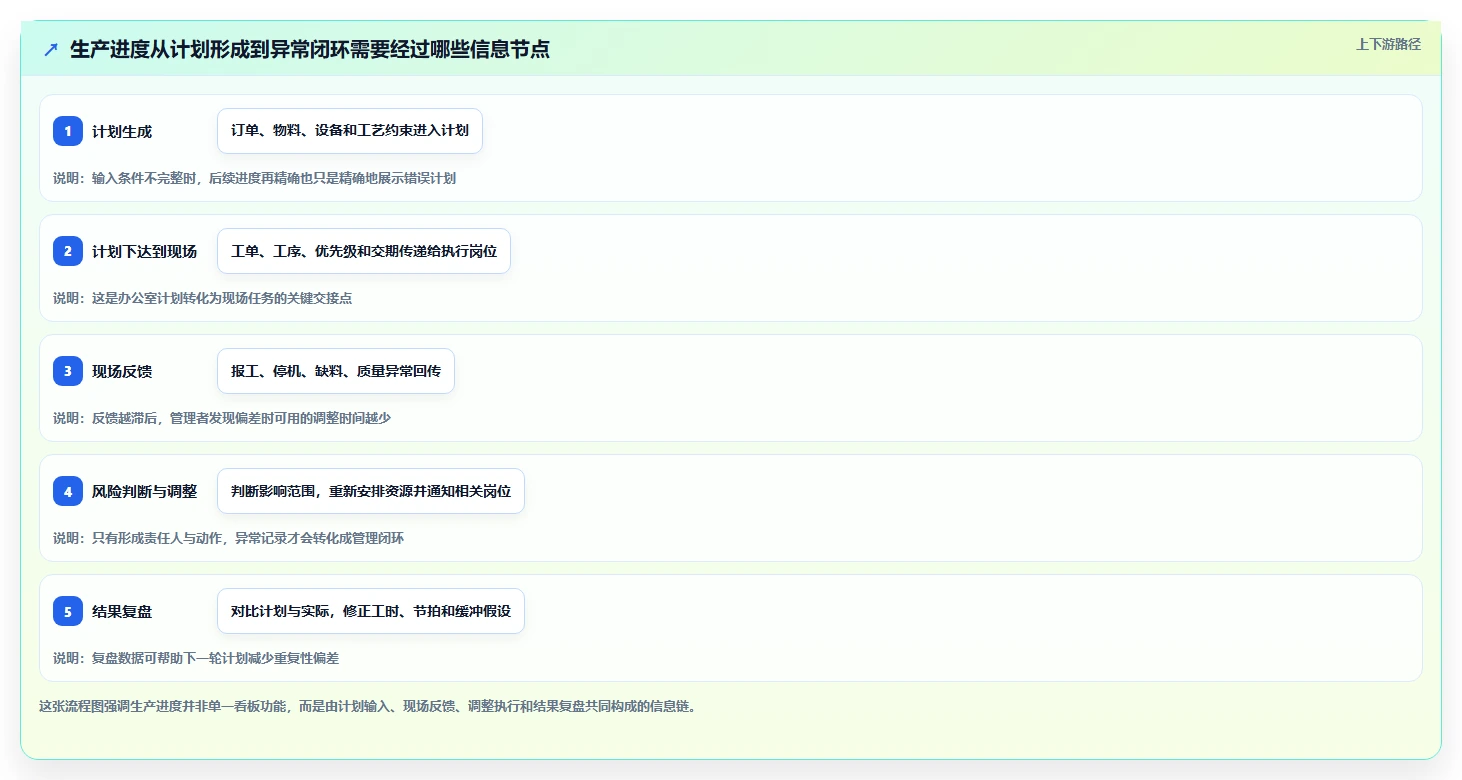Image resolution: width=1462 pixels, height=780 pixels.
Task: Click the note starting 说明:反馈越滞后
Action: (x=222, y=418)
